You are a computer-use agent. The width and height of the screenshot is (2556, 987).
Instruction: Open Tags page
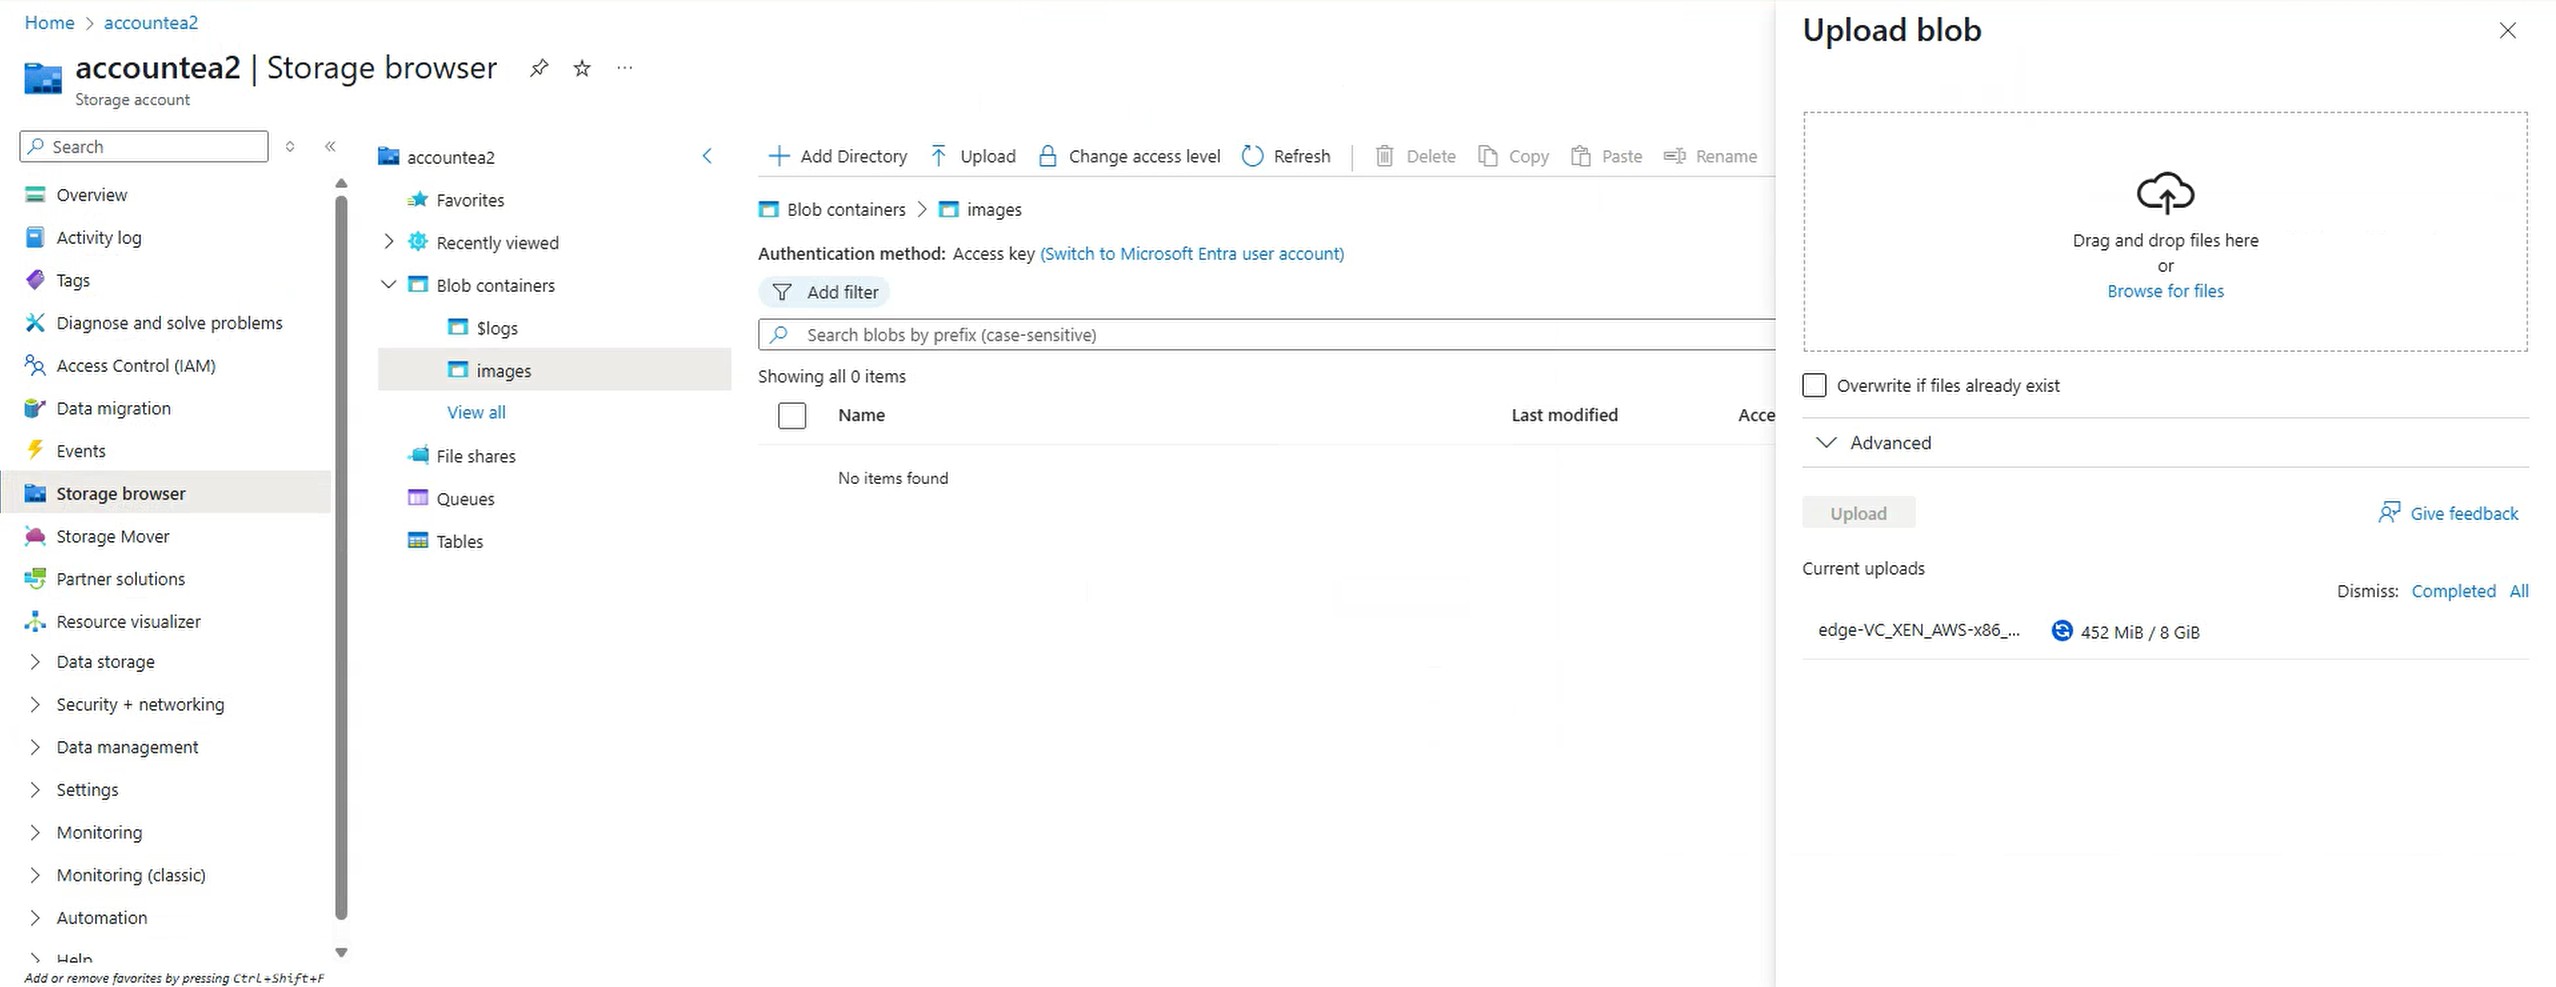73,280
